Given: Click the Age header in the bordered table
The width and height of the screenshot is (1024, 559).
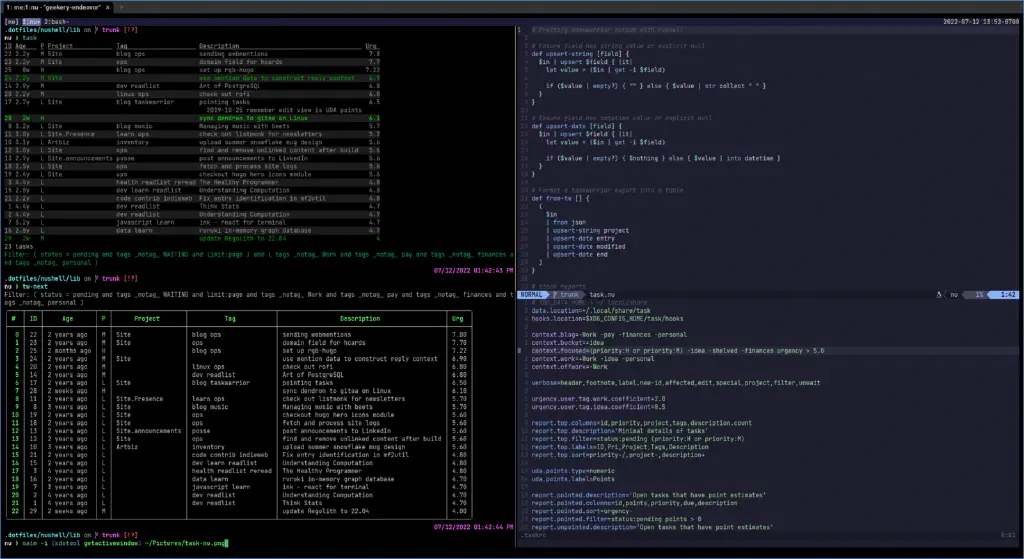Looking at the screenshot, I should tap(67, 319).
